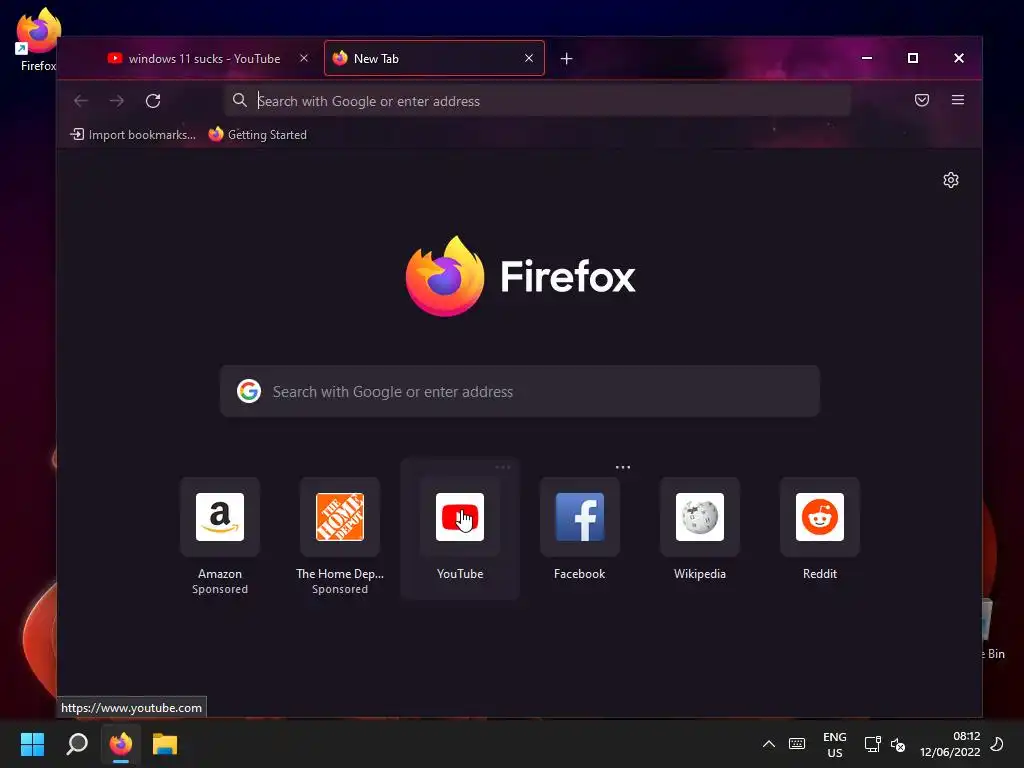1024x768 pixels.
Task: Open the Windows Start menu
Action: pyautogui.click(x=32, y=744)
